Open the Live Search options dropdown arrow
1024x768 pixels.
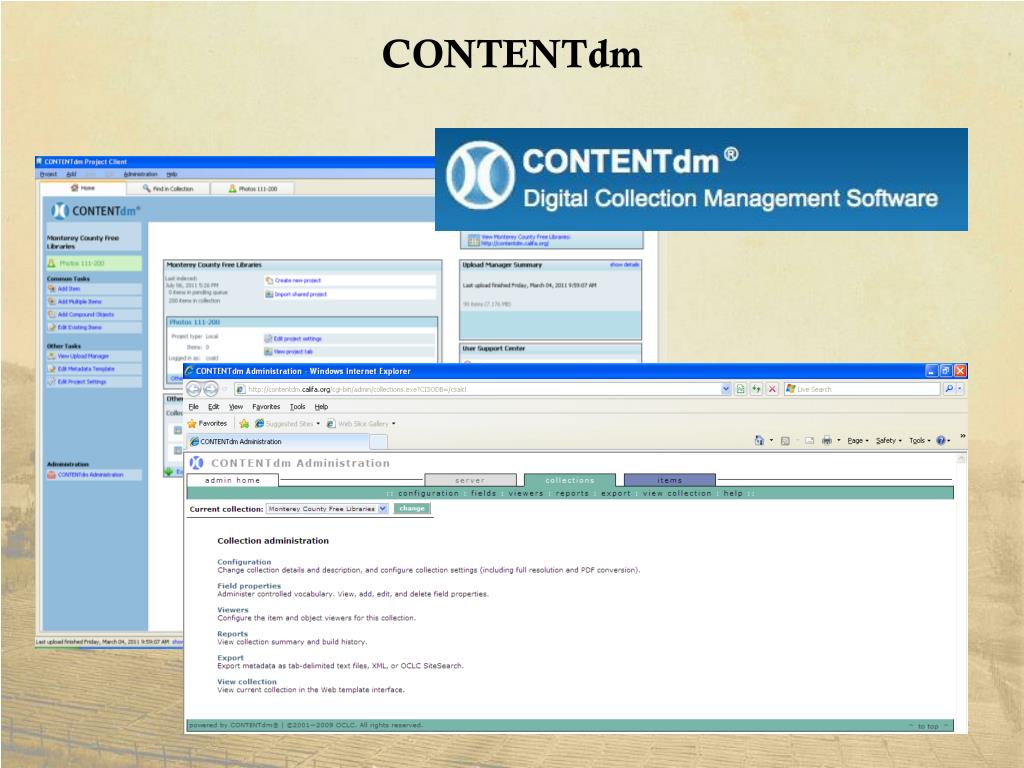click(x=960, y=389)
